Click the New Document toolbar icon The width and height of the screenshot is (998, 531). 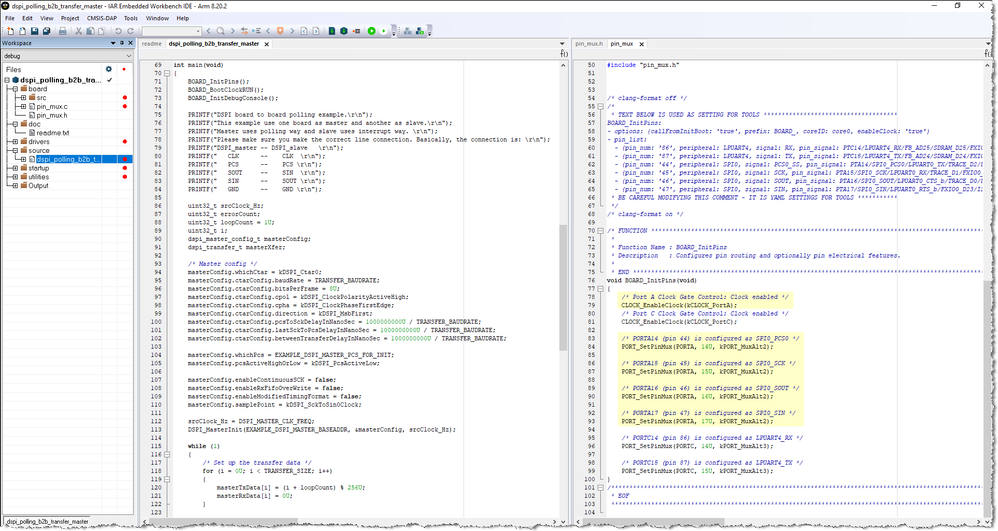click(x=8, y=31)
